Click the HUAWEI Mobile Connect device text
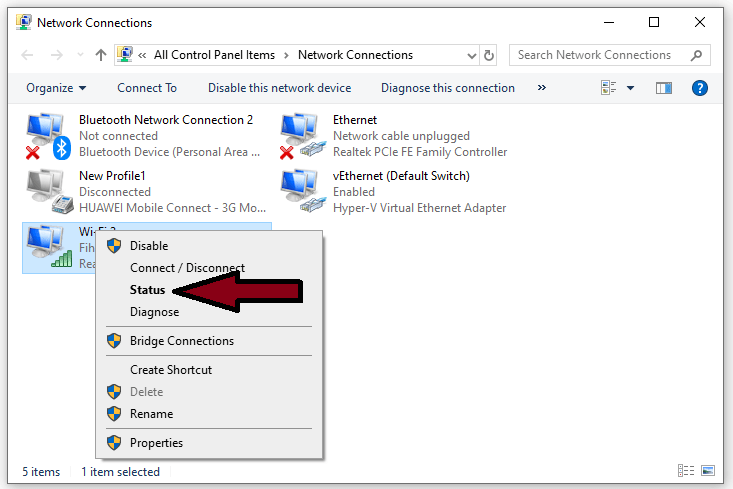 pos(172,208)
